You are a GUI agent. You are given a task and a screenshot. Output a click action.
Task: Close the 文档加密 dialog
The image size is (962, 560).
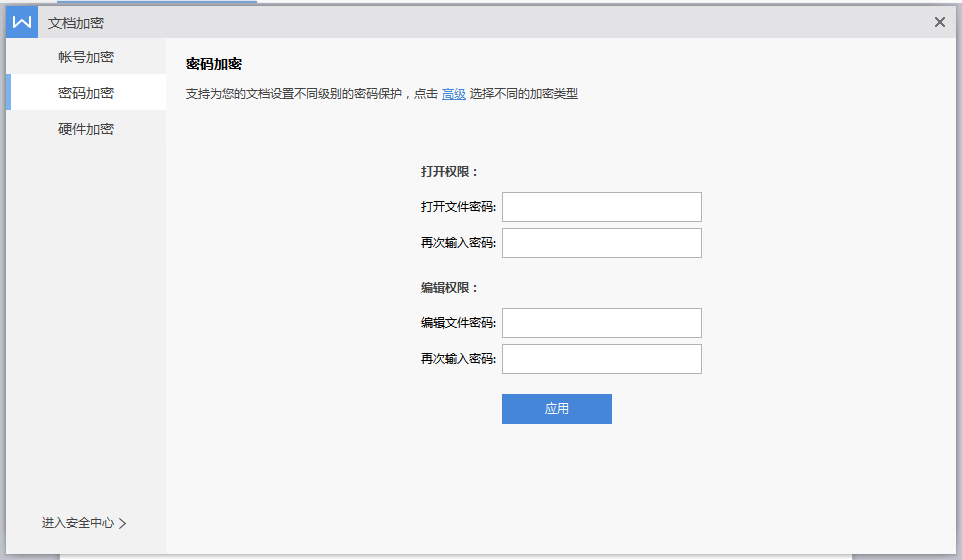pyautogui.click(x=939, y=23)
